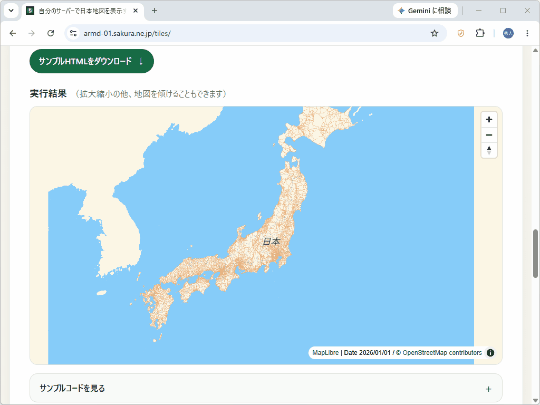Open the Extensions puzzle icon
This screenshot has height=405, width=540.
coord(480,33)
